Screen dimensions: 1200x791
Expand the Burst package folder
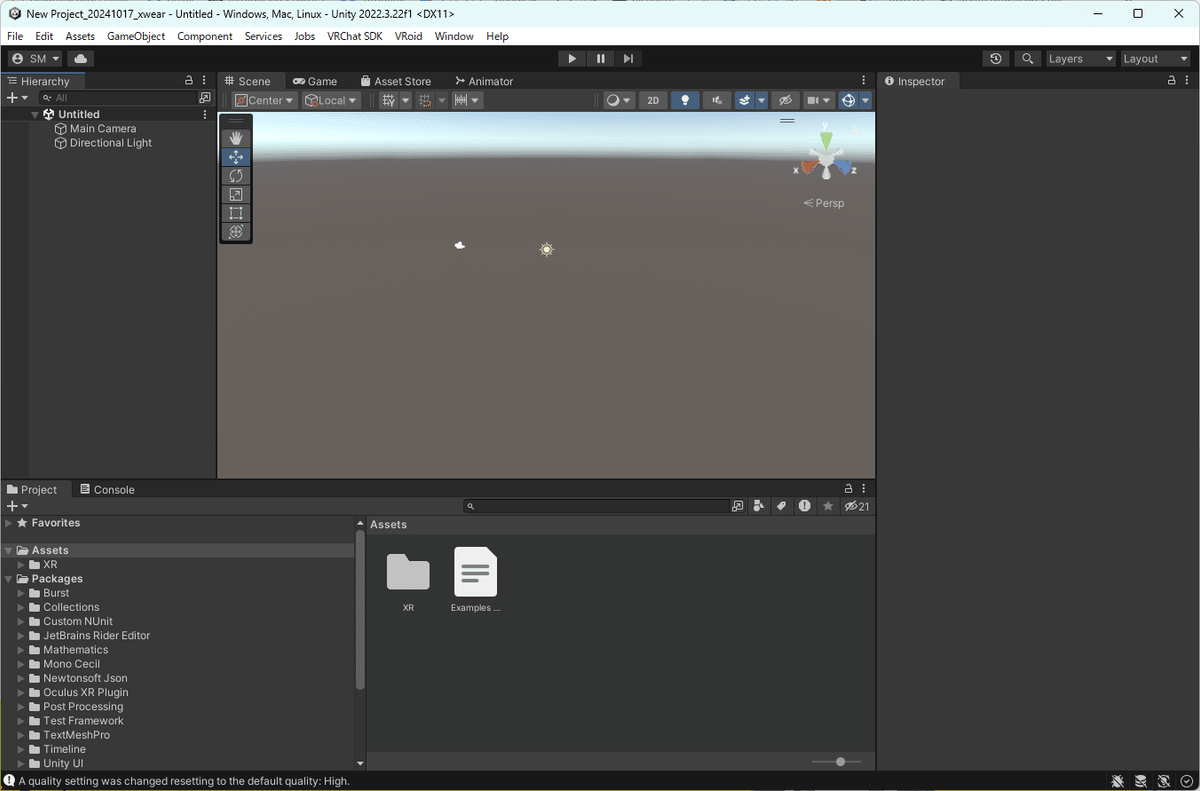(x=21, y=593)
